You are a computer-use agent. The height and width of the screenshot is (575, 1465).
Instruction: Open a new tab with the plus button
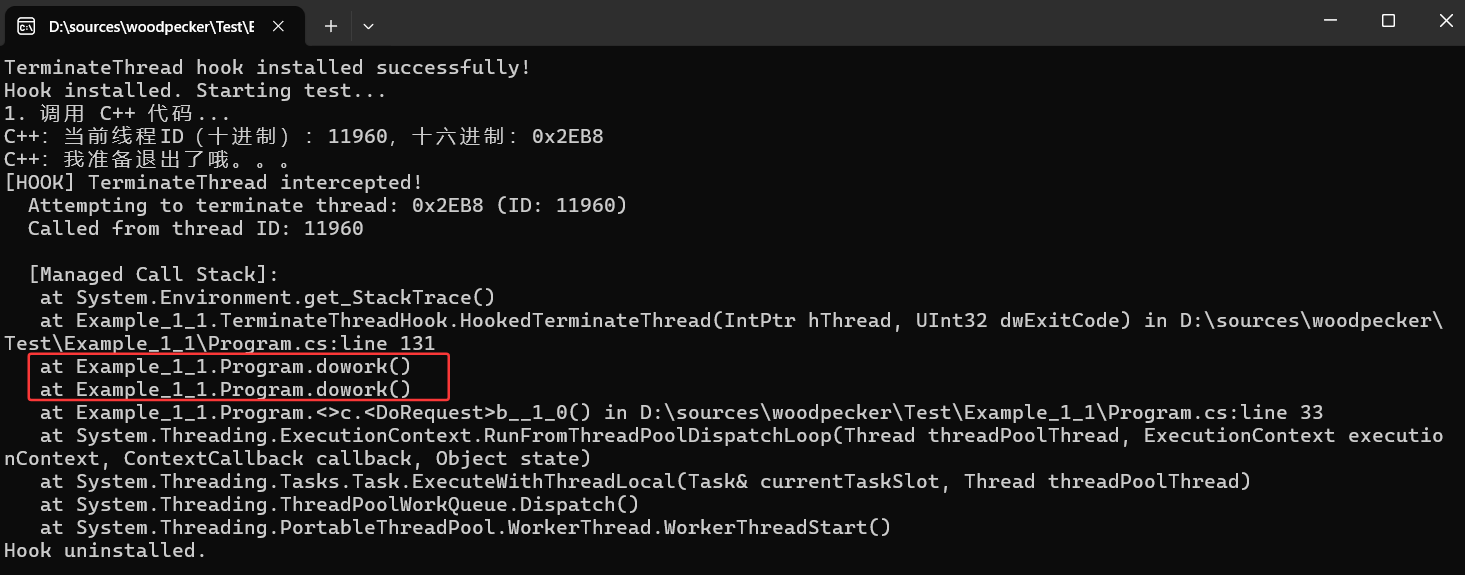[x=331, y=27]
